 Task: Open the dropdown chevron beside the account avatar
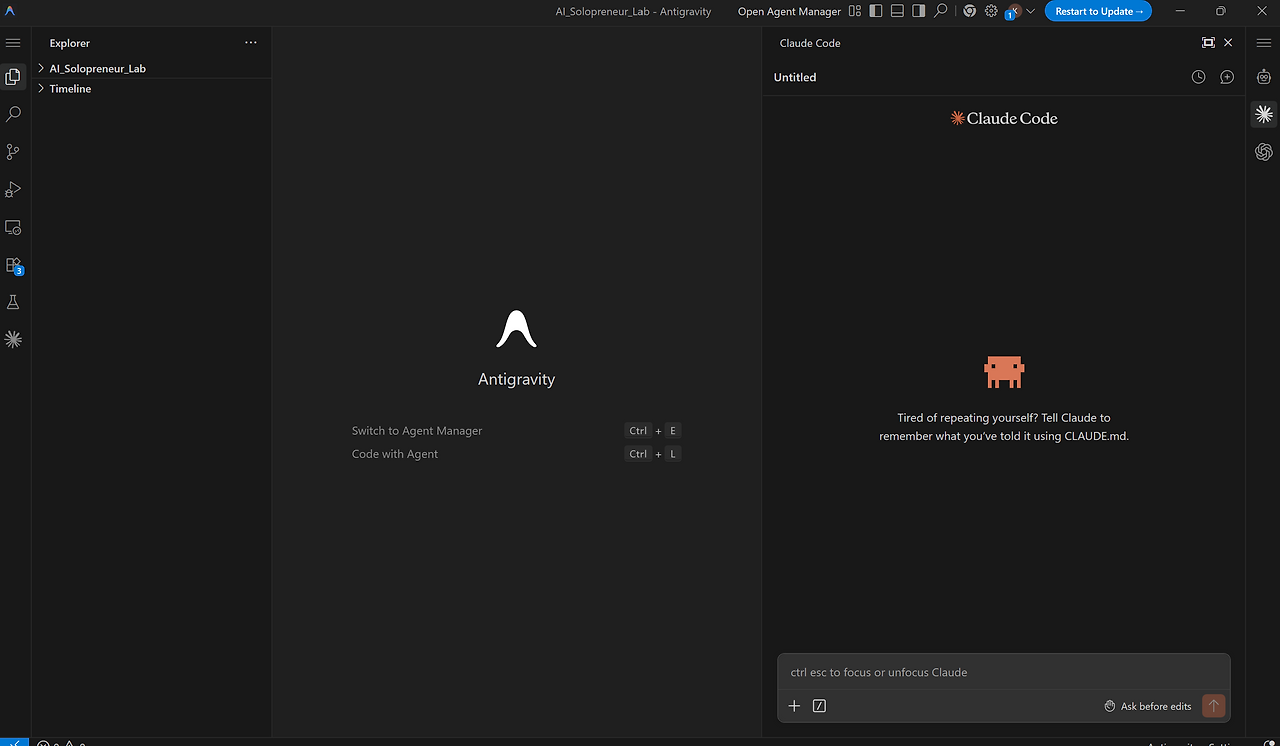point(1031,11)
